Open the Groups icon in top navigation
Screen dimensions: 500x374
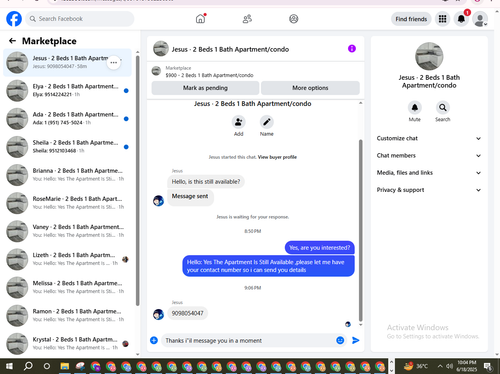(x=293, y=19)
